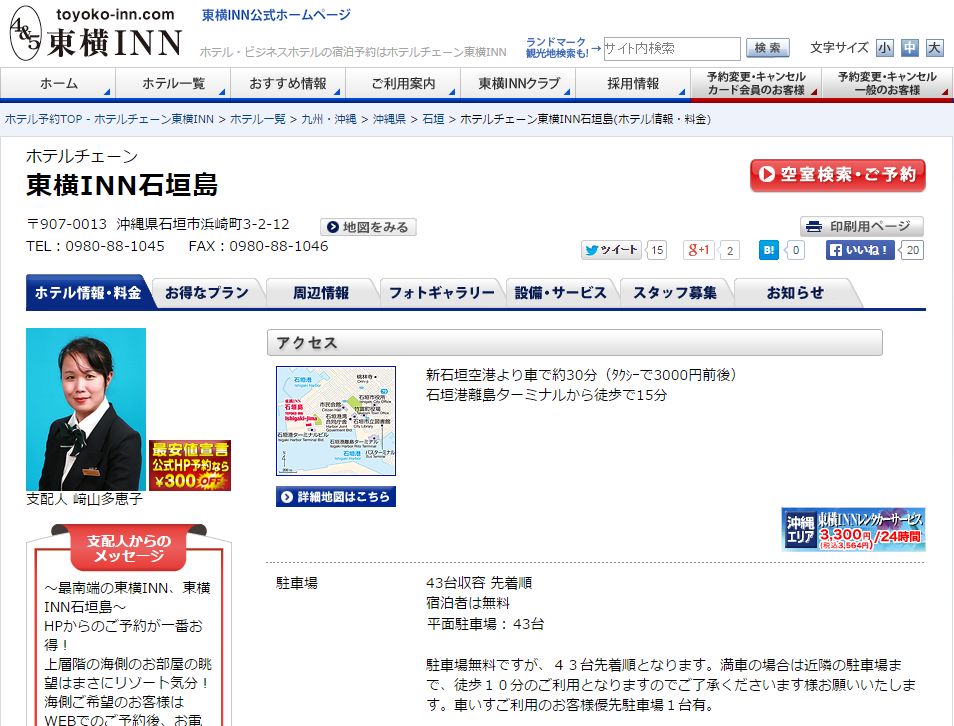954x726 pixels.
Task: Select medium font size 中
Action: [x=910, y=47]
